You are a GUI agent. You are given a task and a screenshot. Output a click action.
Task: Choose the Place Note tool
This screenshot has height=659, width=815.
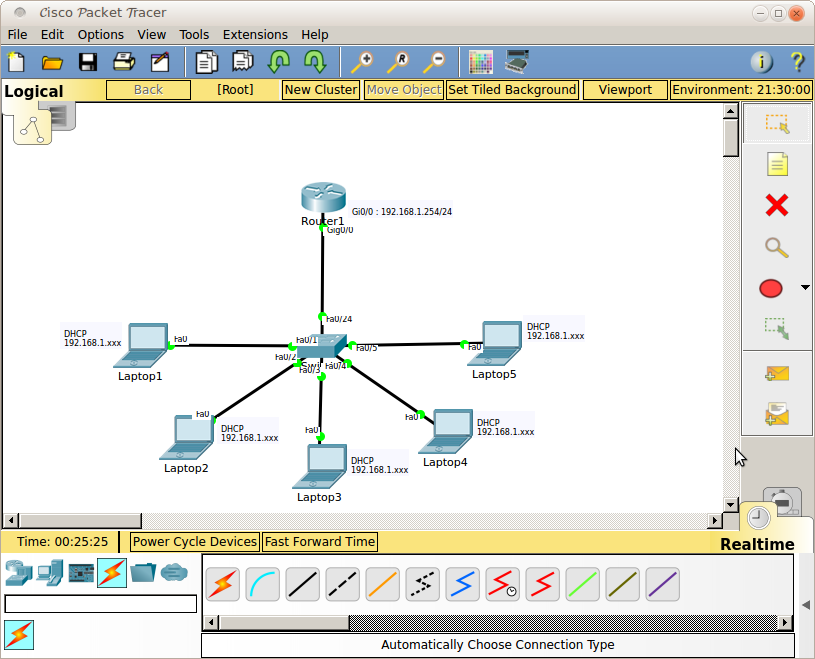point(777,164)
